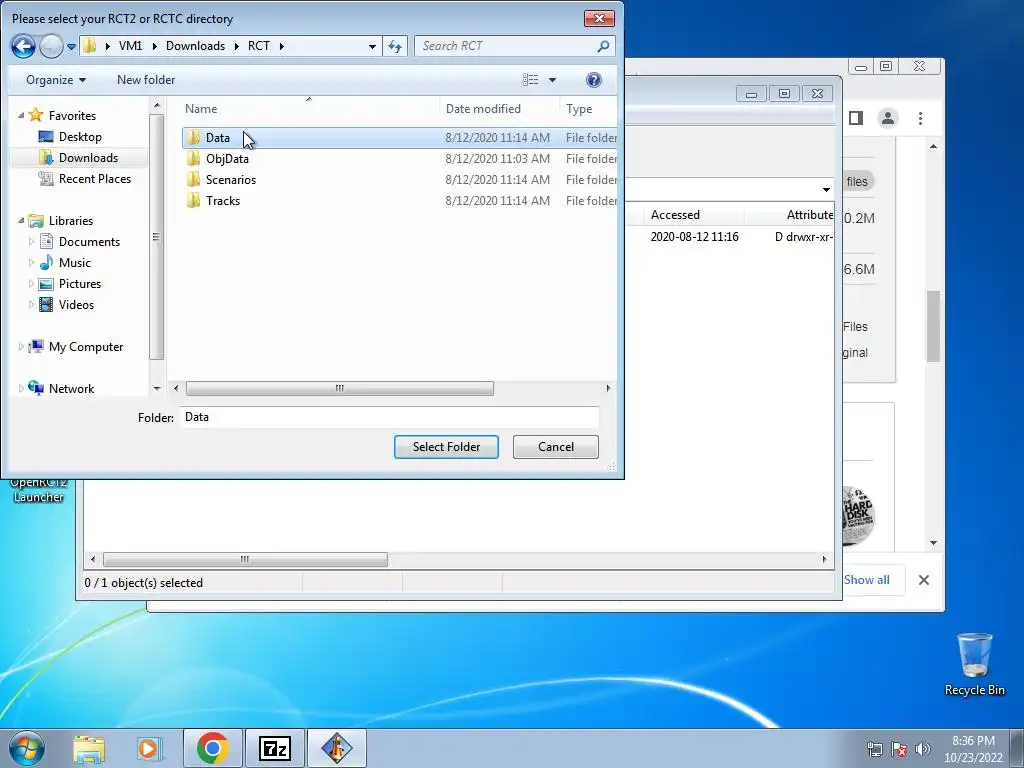This screenshot has width=1024, height=768.
Task: Collapse the Favorites group
Action: [21, 116]
